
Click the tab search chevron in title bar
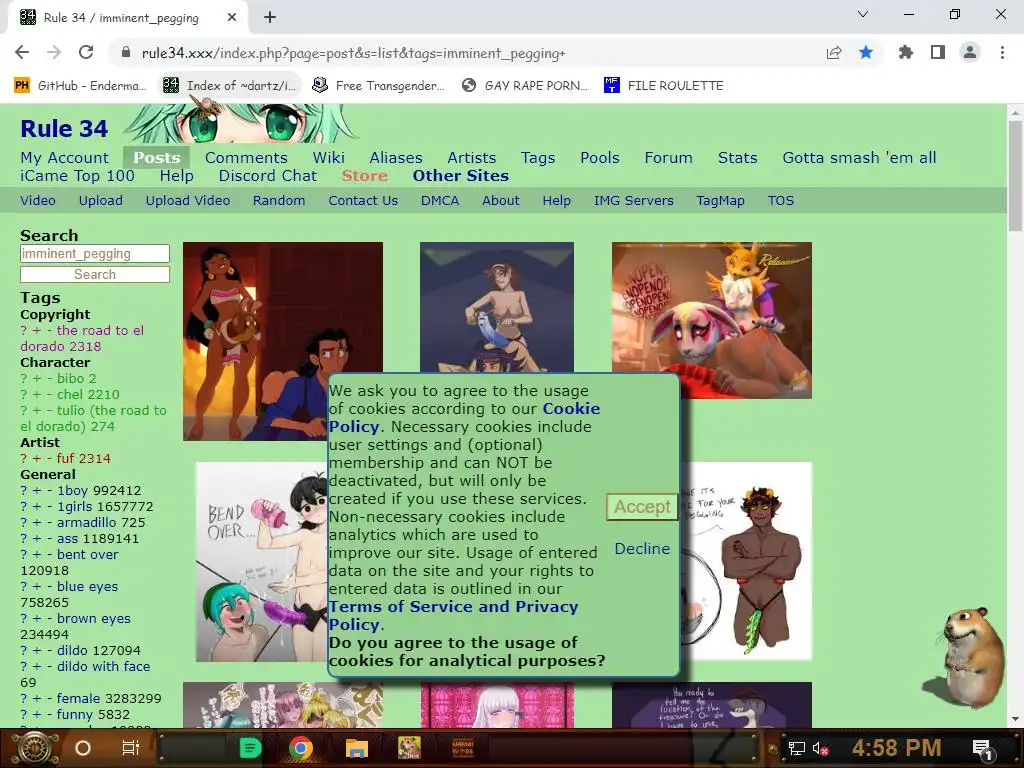pyautogui.click(x=863, y=14)
